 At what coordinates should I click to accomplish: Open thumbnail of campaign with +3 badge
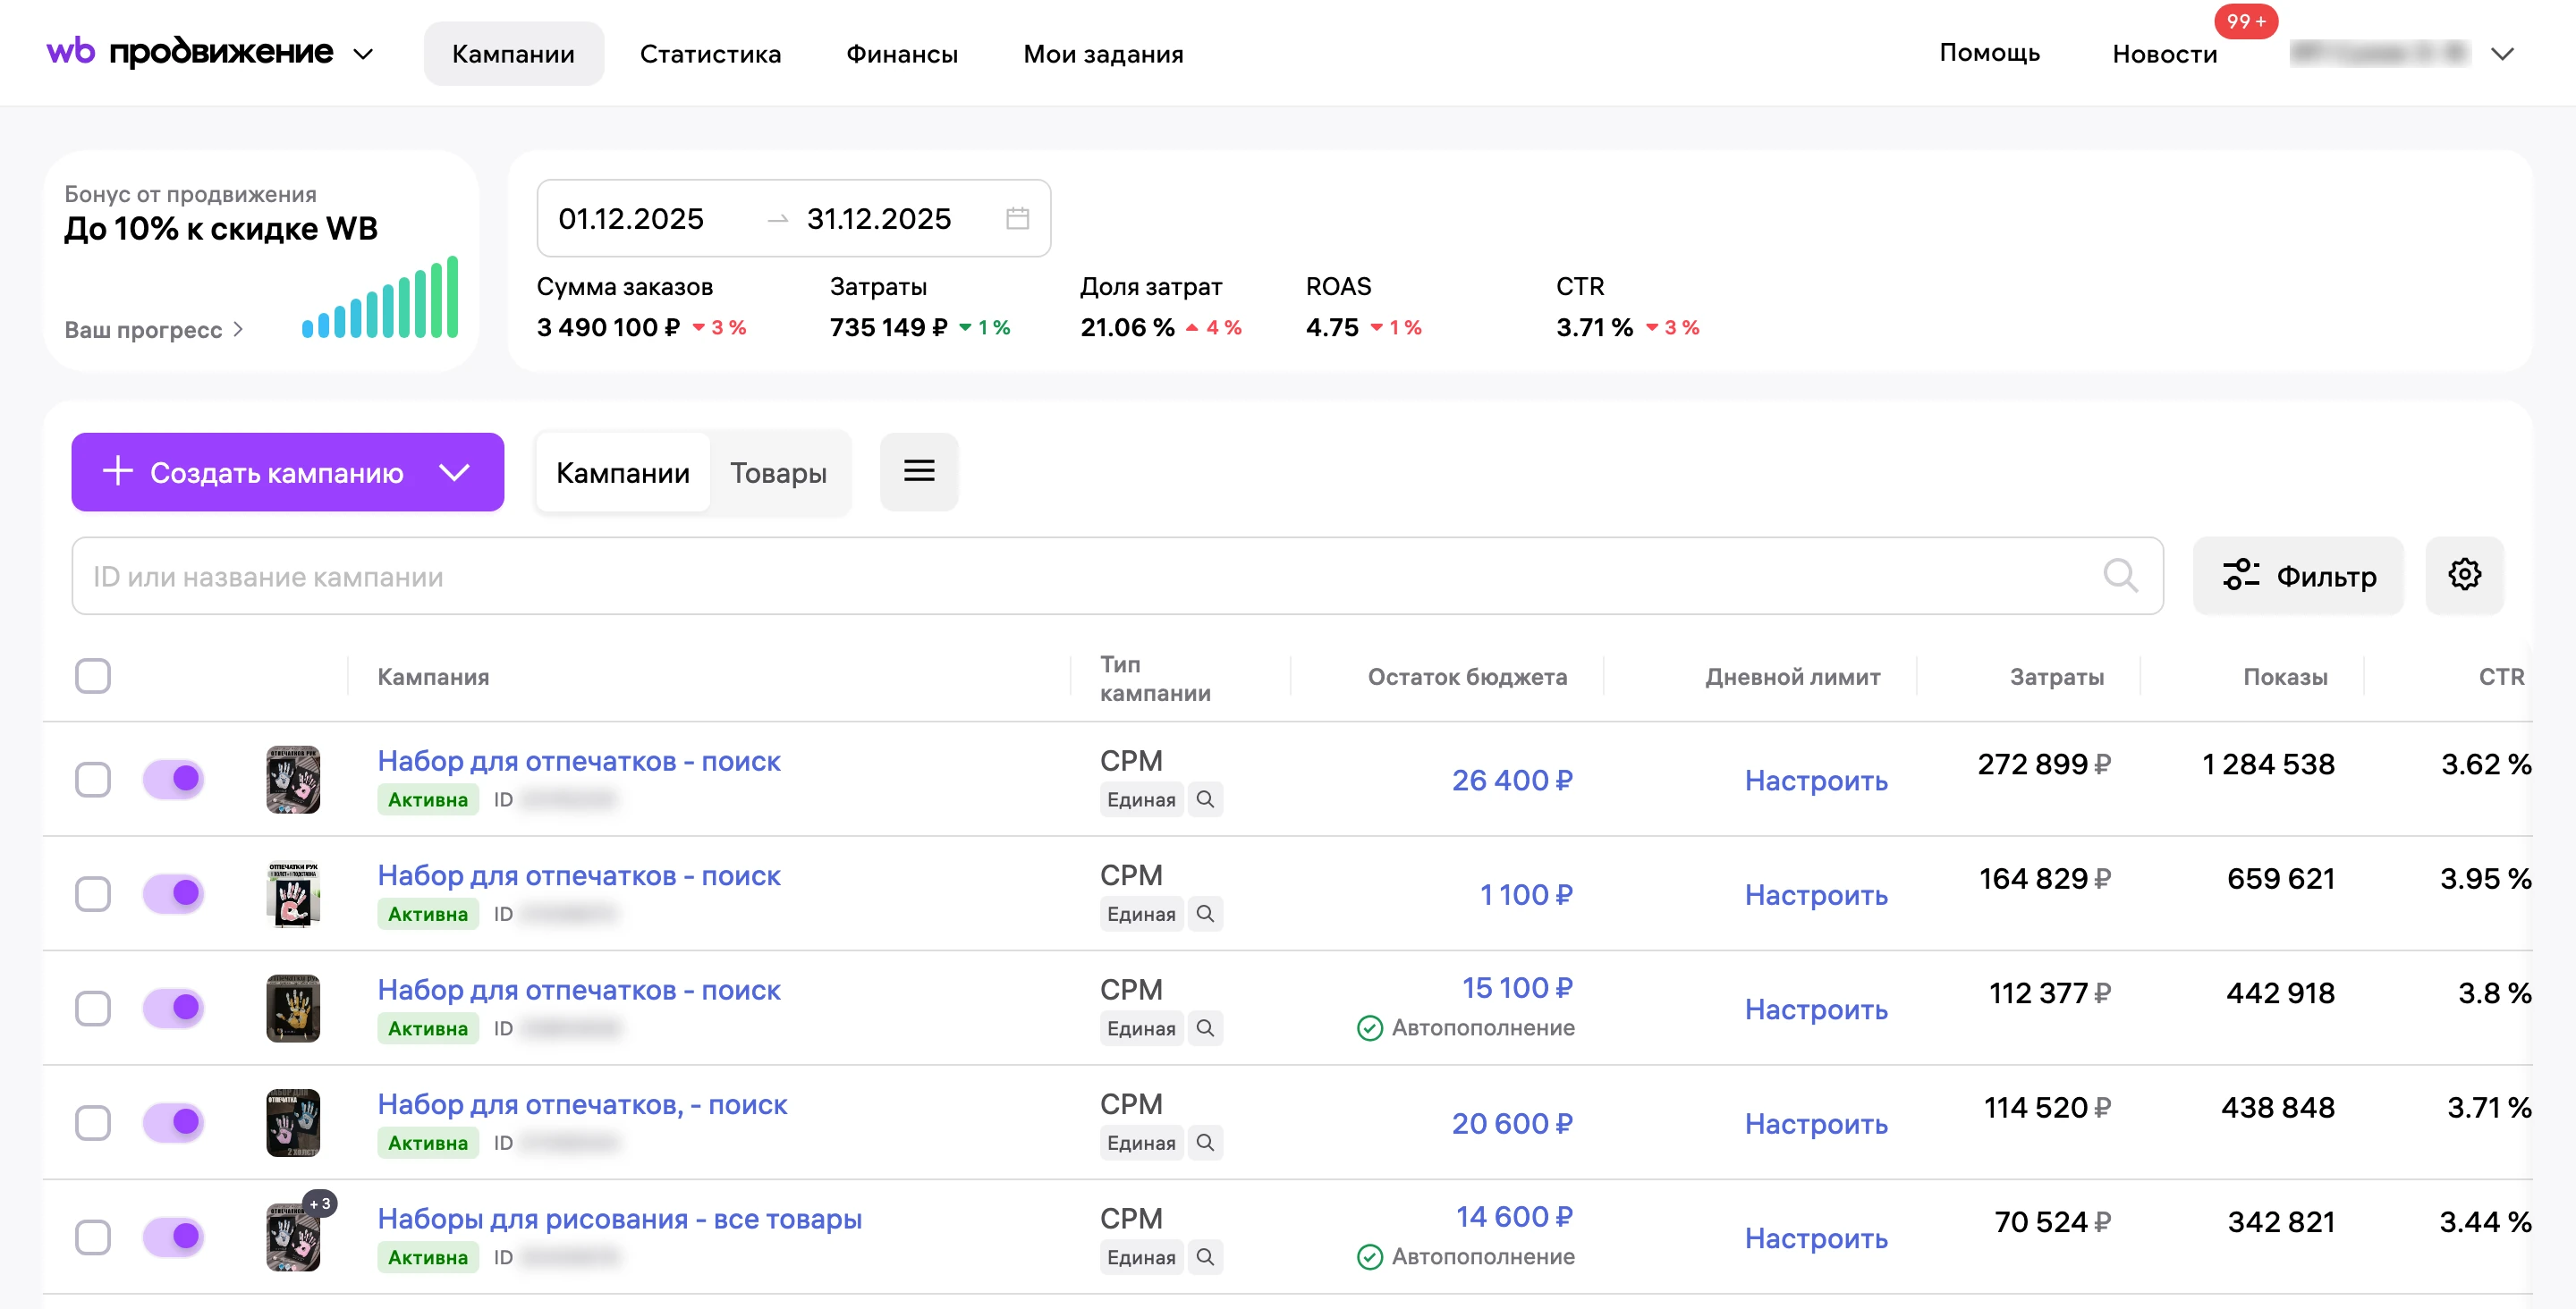293,1237
